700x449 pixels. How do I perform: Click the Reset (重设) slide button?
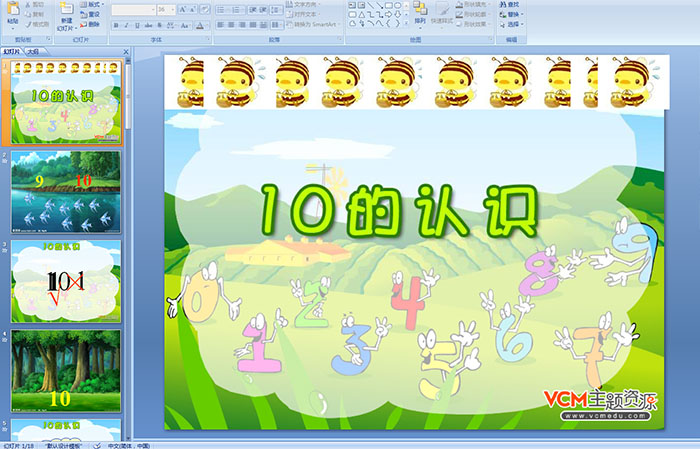point(93,15)
